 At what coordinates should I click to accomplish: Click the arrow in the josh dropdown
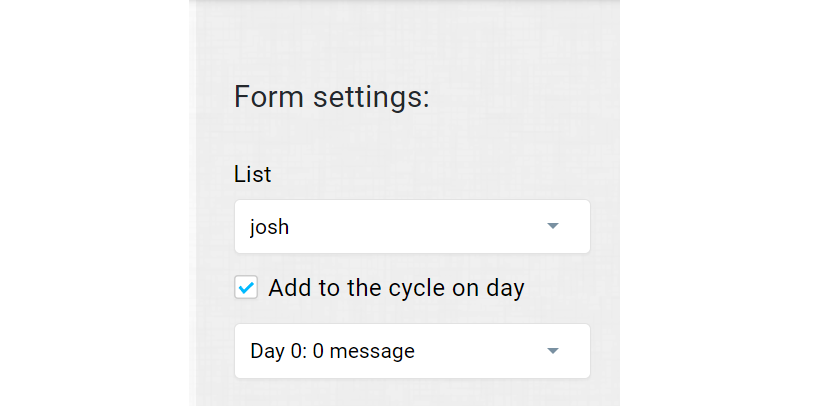coord(552,227)
